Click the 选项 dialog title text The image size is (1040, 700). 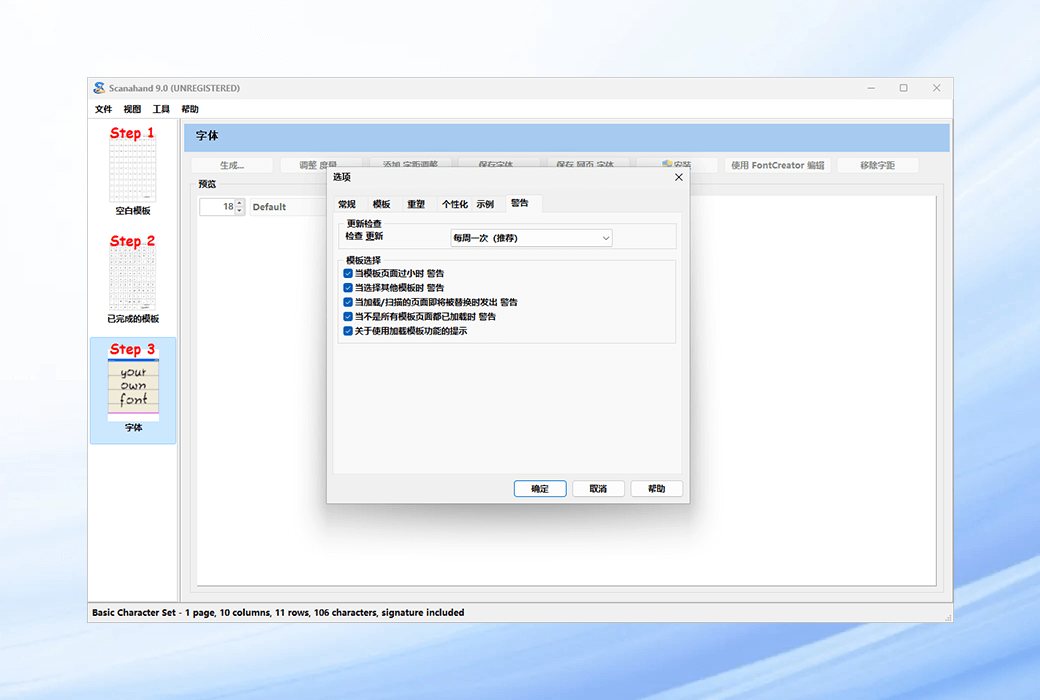342,177
